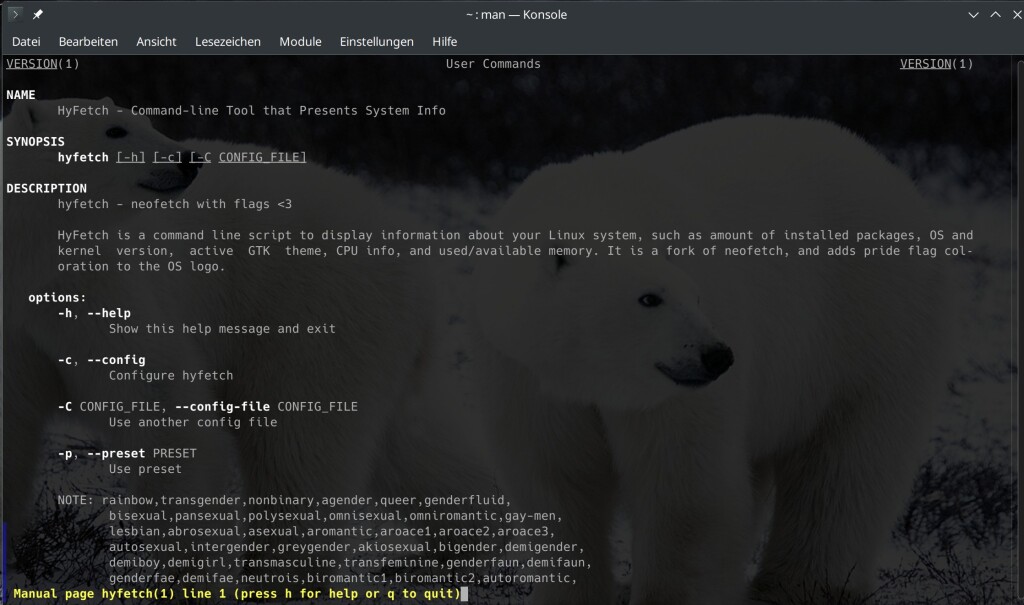Click the '[-c]' synopsis option
The width and height of the screenshot is (1024, 605).
click(167, 157)
